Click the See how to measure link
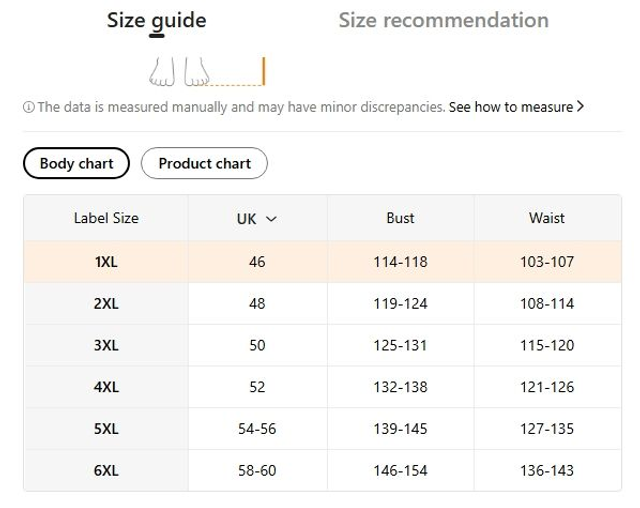The height and width of the screenshot is (508, 640). (511, 107)
